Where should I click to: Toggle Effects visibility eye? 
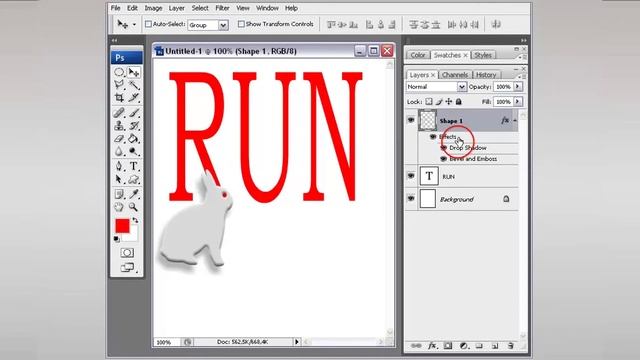click(433, 137)
